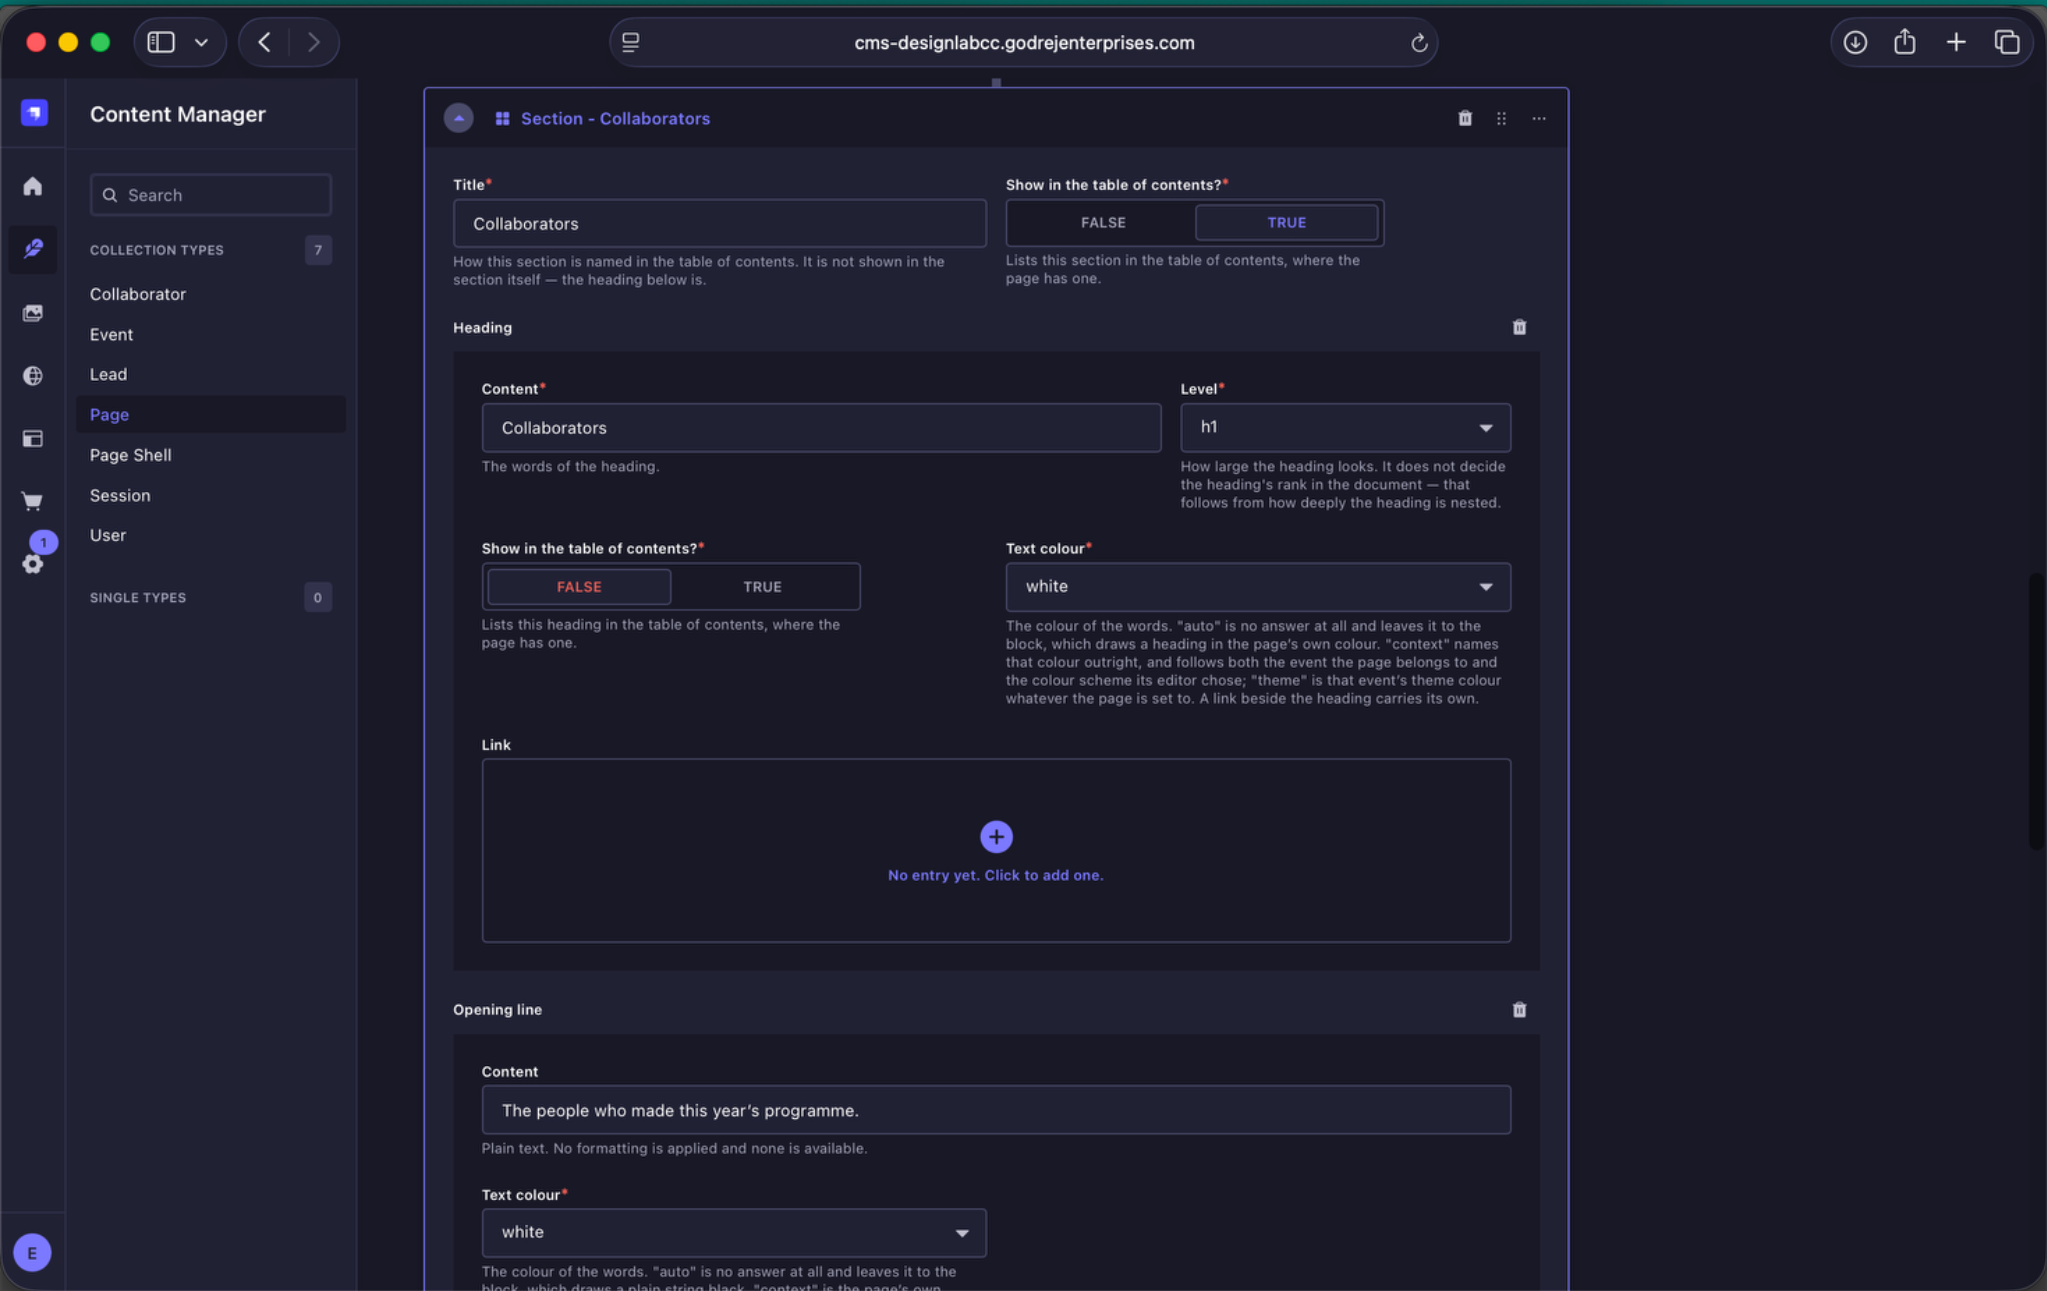Open Safari's Share menu icon
2047x1291 pixels.
point(1905,42)
